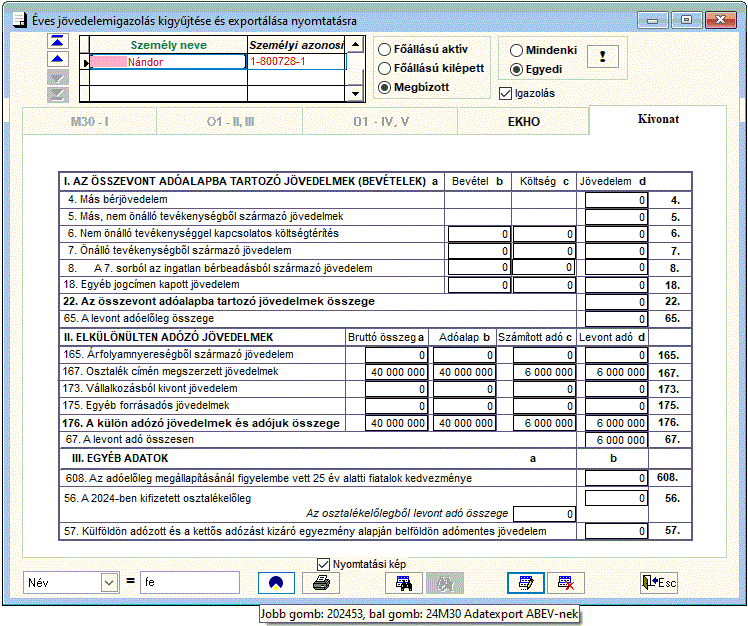Click the greyed-out search again icon

(445, 583)
